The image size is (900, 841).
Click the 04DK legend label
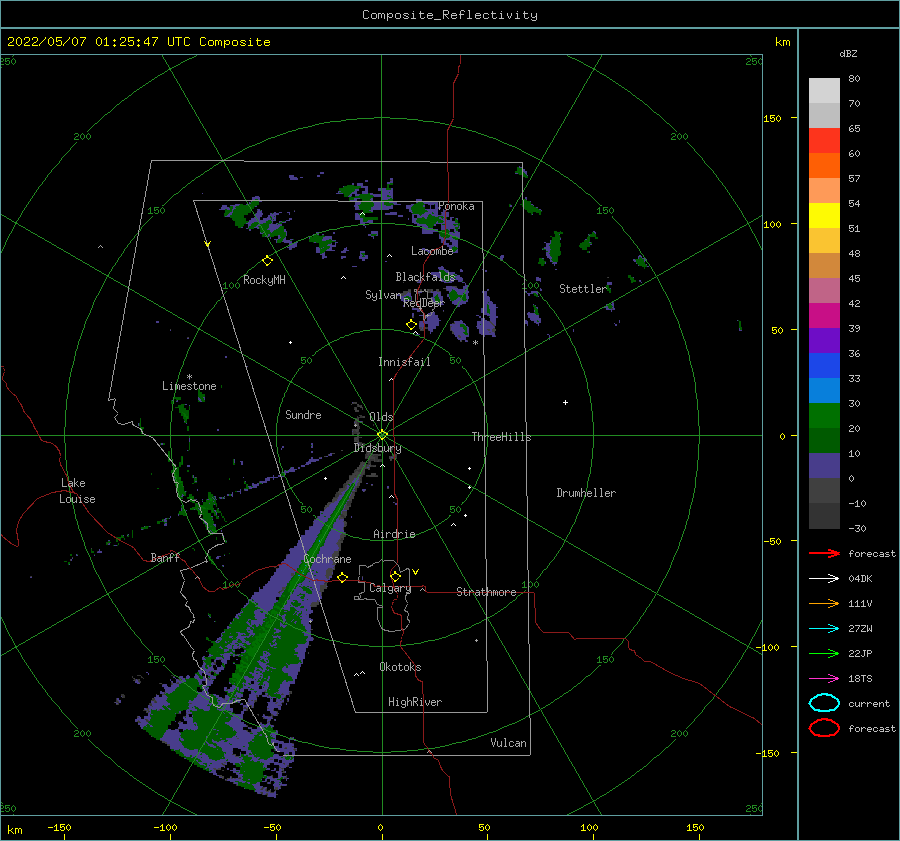pos(860,579)
